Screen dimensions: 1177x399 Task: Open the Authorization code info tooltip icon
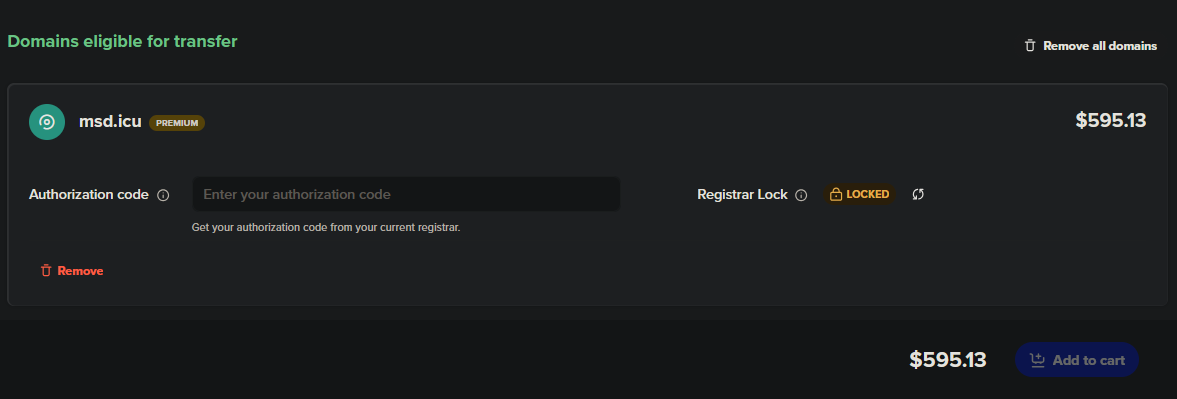[163, 195]
